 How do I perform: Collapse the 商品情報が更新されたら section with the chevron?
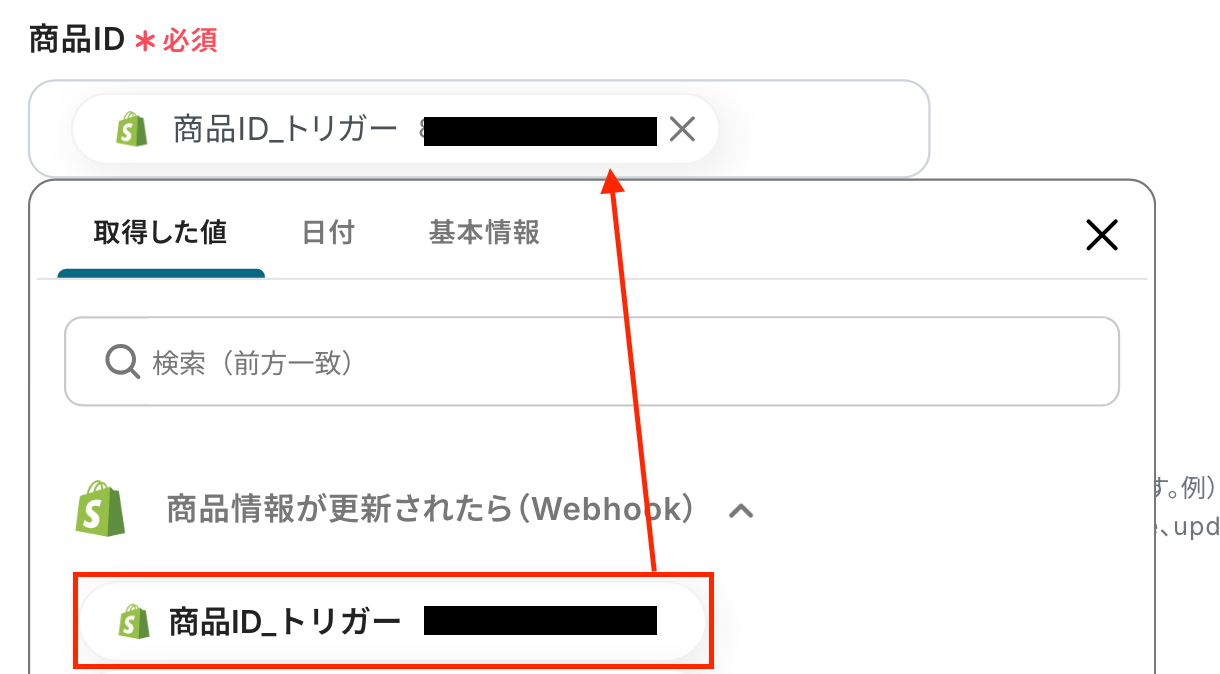click(x=741, y=511)
